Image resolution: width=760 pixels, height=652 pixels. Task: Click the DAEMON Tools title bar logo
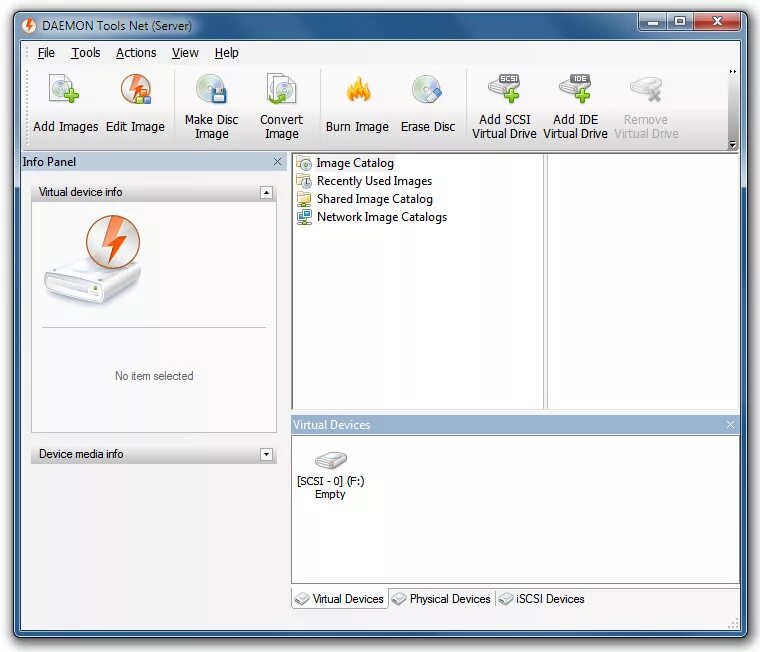(29, 25)
